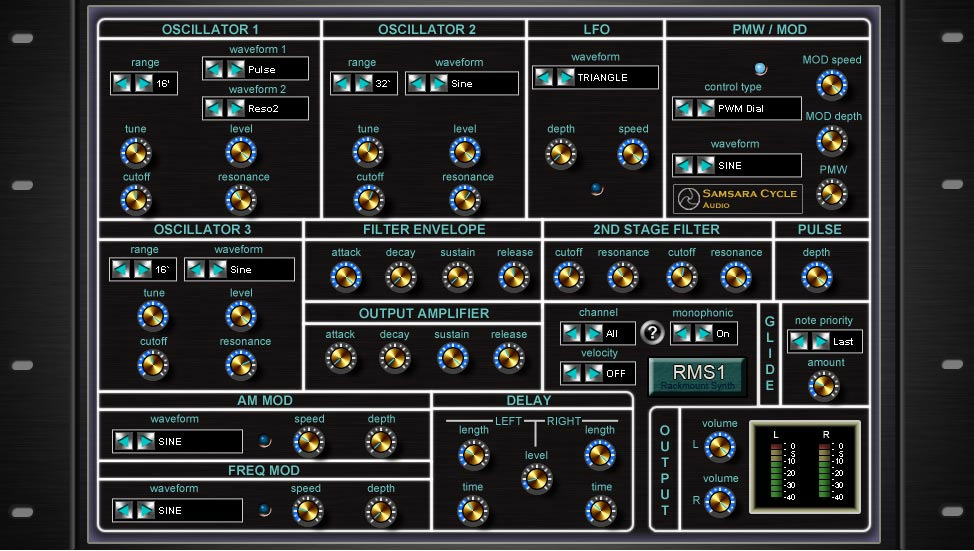Viewport: 974px width, 551px height.
Task: Click next arrow for note priority Last
Action: 821,341
